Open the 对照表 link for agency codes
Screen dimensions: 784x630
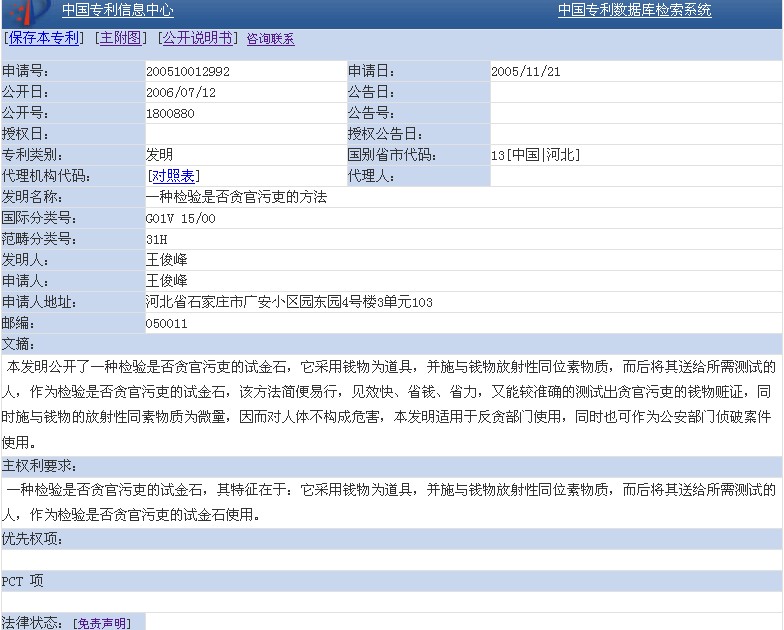tap(173, 176)
